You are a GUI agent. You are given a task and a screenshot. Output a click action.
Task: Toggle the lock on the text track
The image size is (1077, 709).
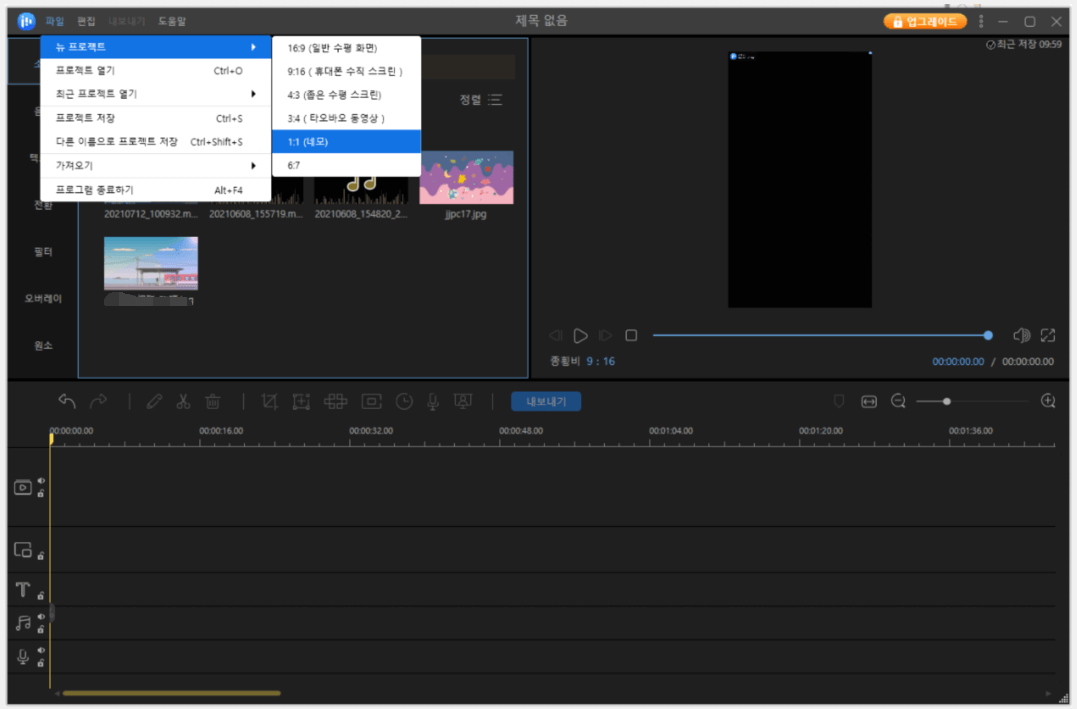pos(41,595)
